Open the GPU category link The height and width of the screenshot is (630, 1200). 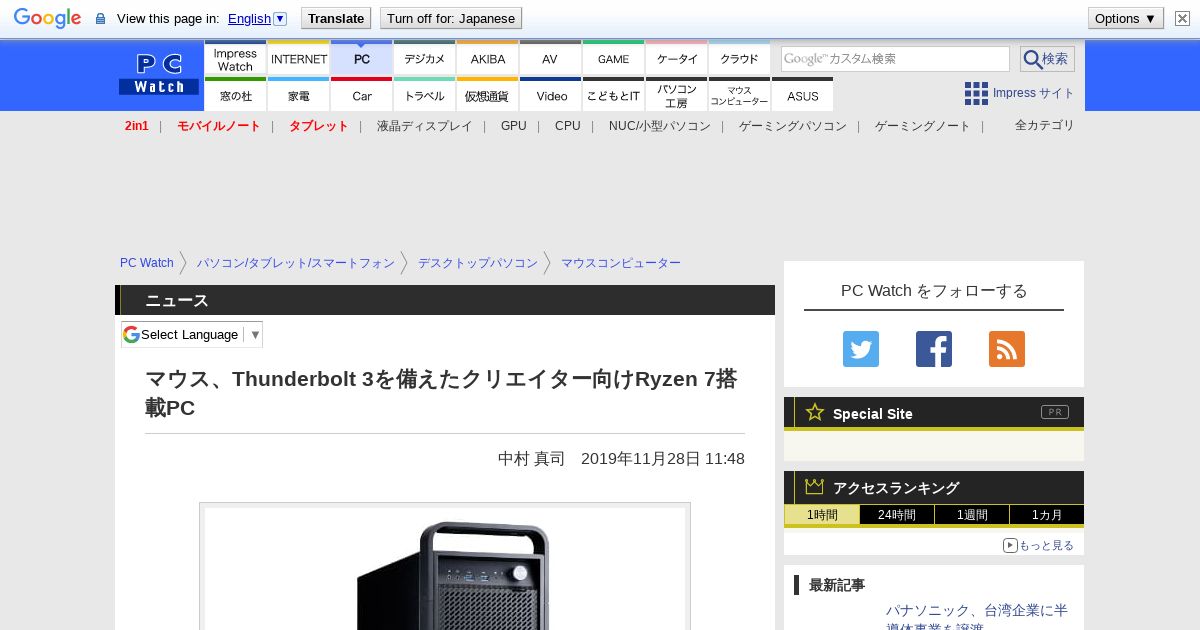tap(514, 126)
